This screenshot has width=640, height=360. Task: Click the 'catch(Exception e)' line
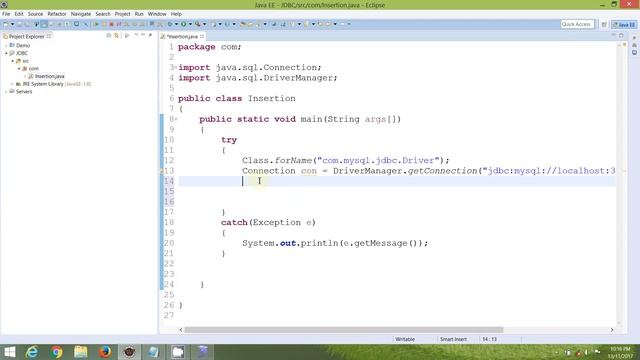tap(268, 222)
